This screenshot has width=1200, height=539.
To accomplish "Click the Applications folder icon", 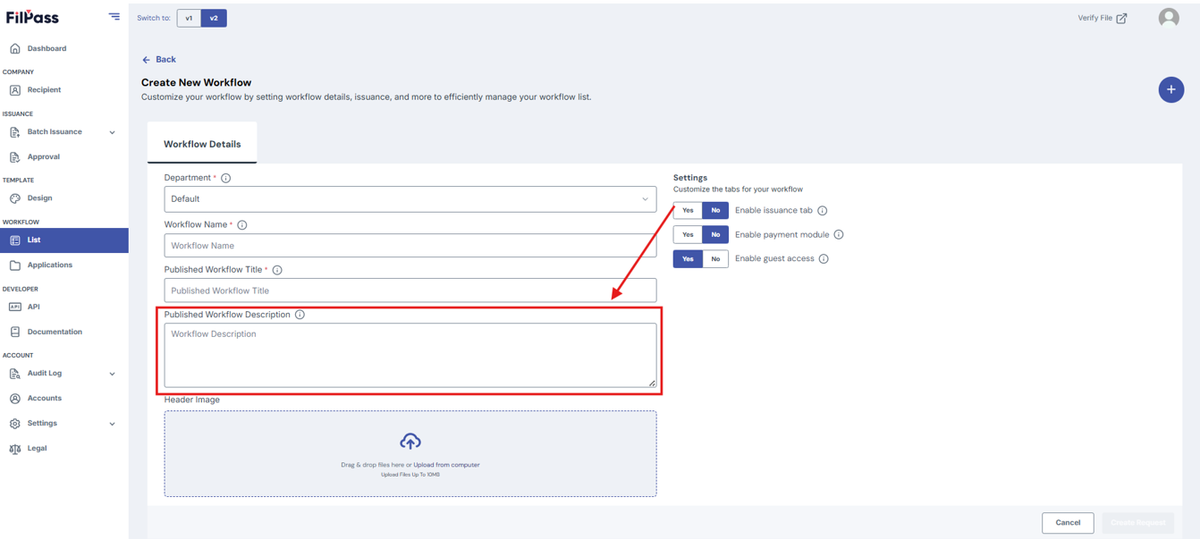I will tap(15, 265).
